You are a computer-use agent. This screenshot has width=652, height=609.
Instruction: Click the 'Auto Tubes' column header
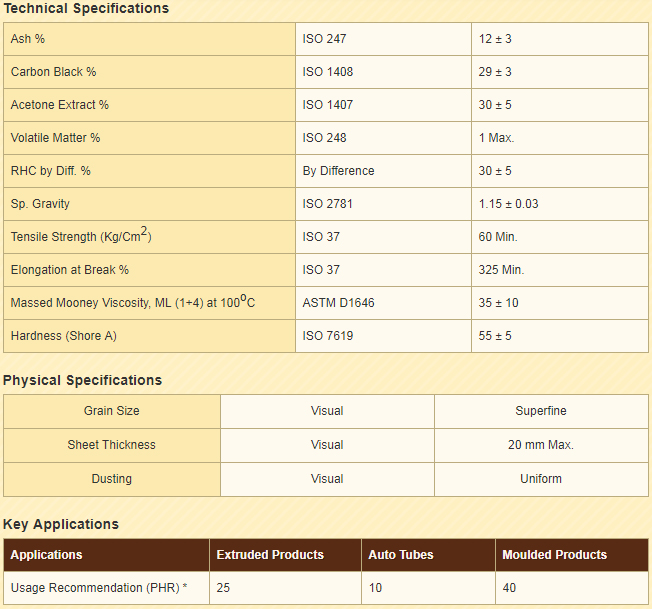click(428, 555)
